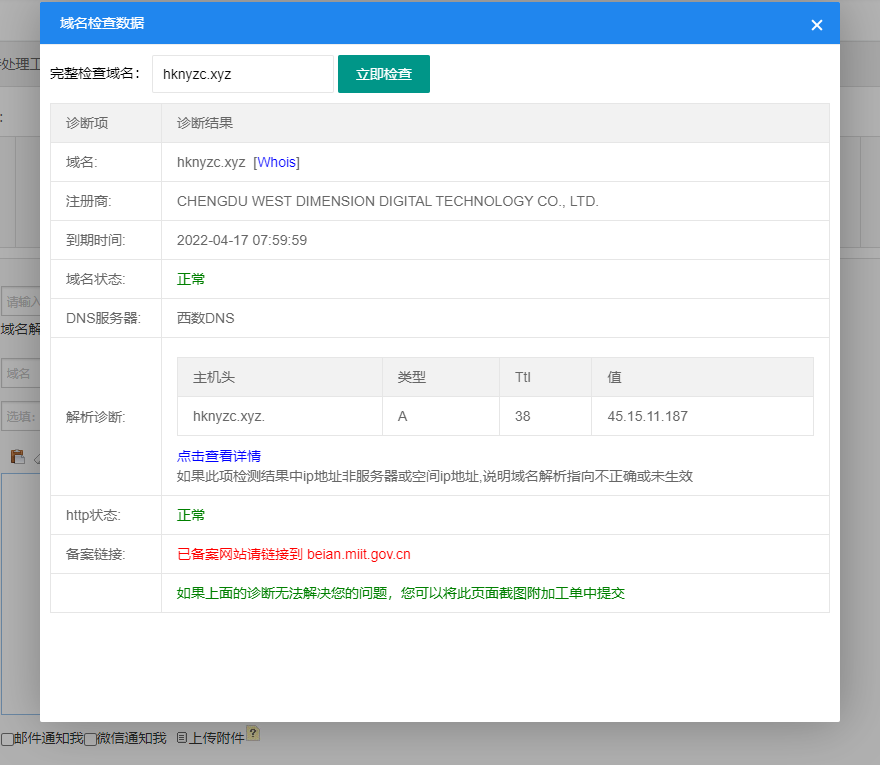Click the hknyzc.xyz. host record cell
Screen dimensions: 880x765
coord(229,416)
